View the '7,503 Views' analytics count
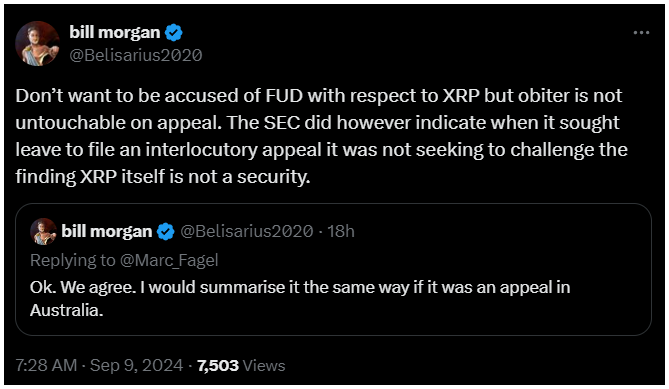 241,366
